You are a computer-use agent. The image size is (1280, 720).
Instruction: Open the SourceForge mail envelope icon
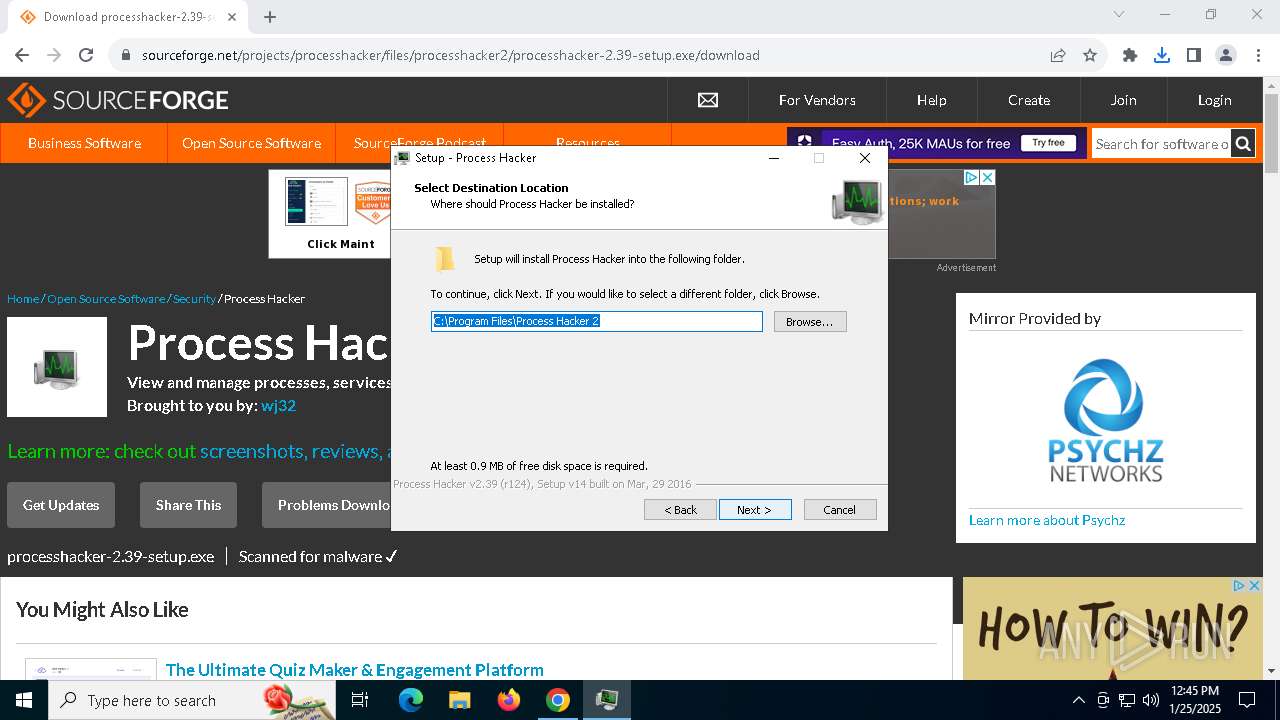click(708, 100)
